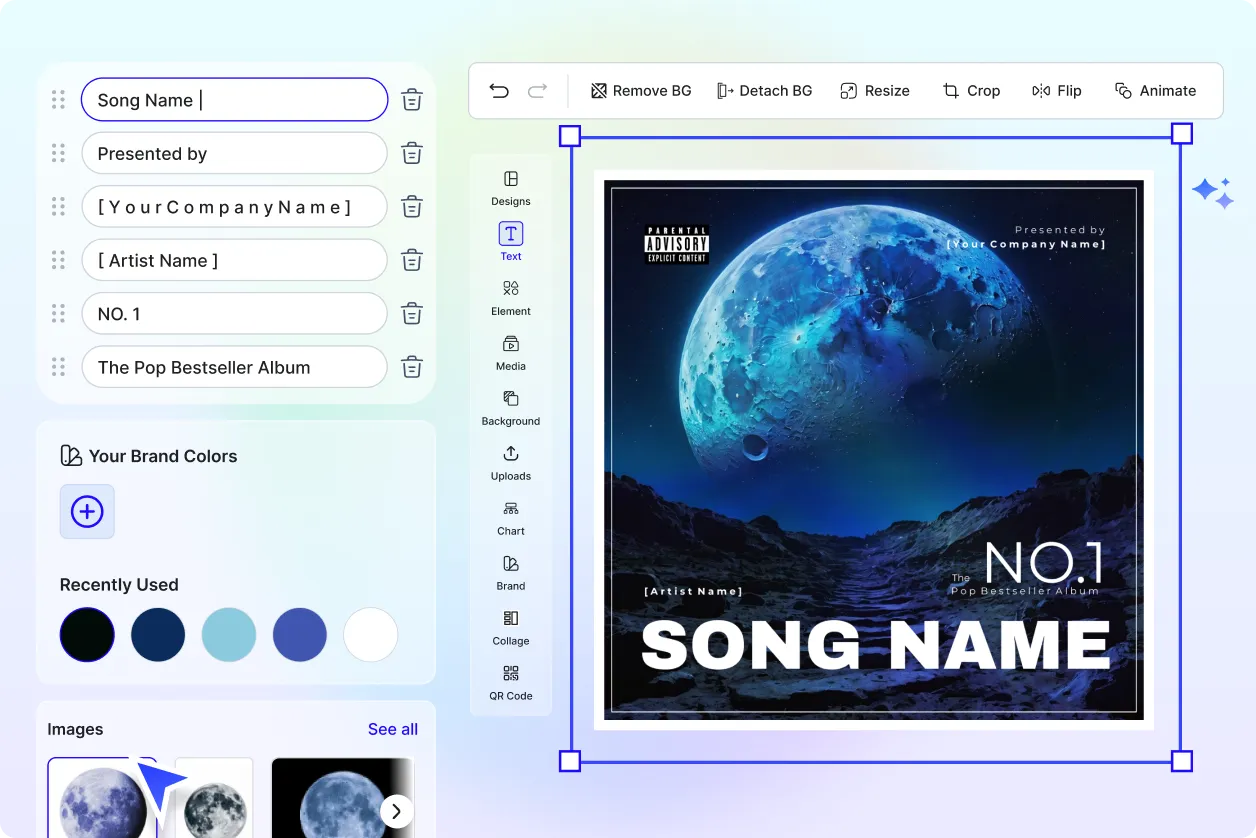Click the AI sparkle icon beside canvas
This screenshot has width=1256, height=838.
1213,192
